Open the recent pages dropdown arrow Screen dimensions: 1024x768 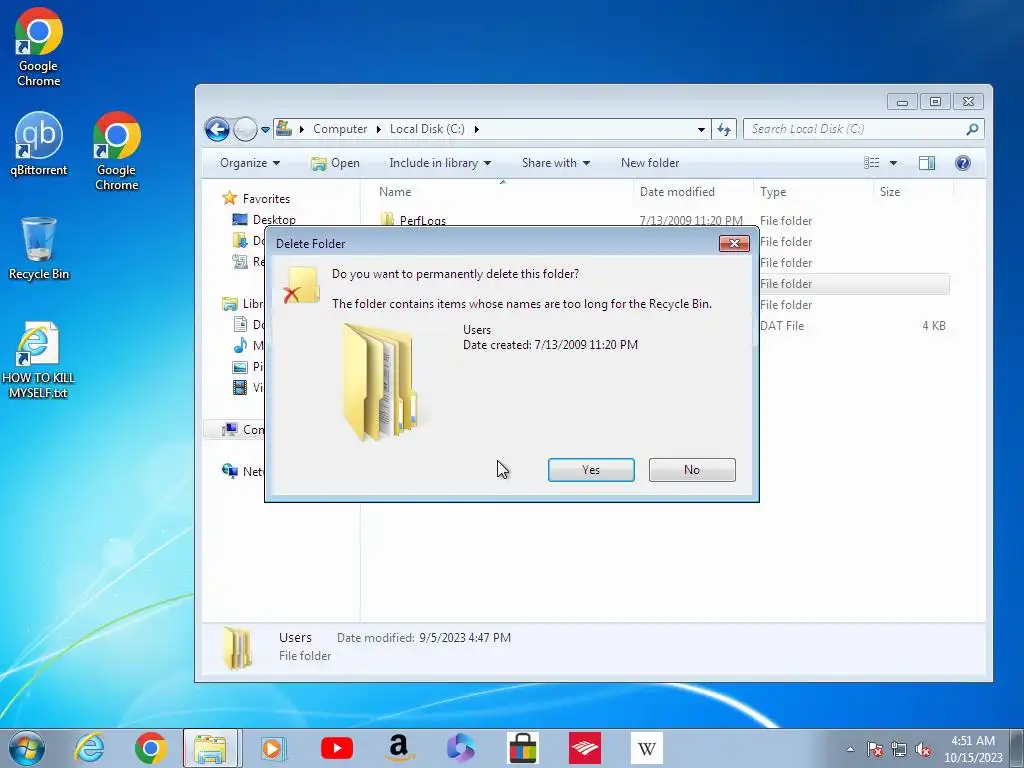(x=265, y=129)
